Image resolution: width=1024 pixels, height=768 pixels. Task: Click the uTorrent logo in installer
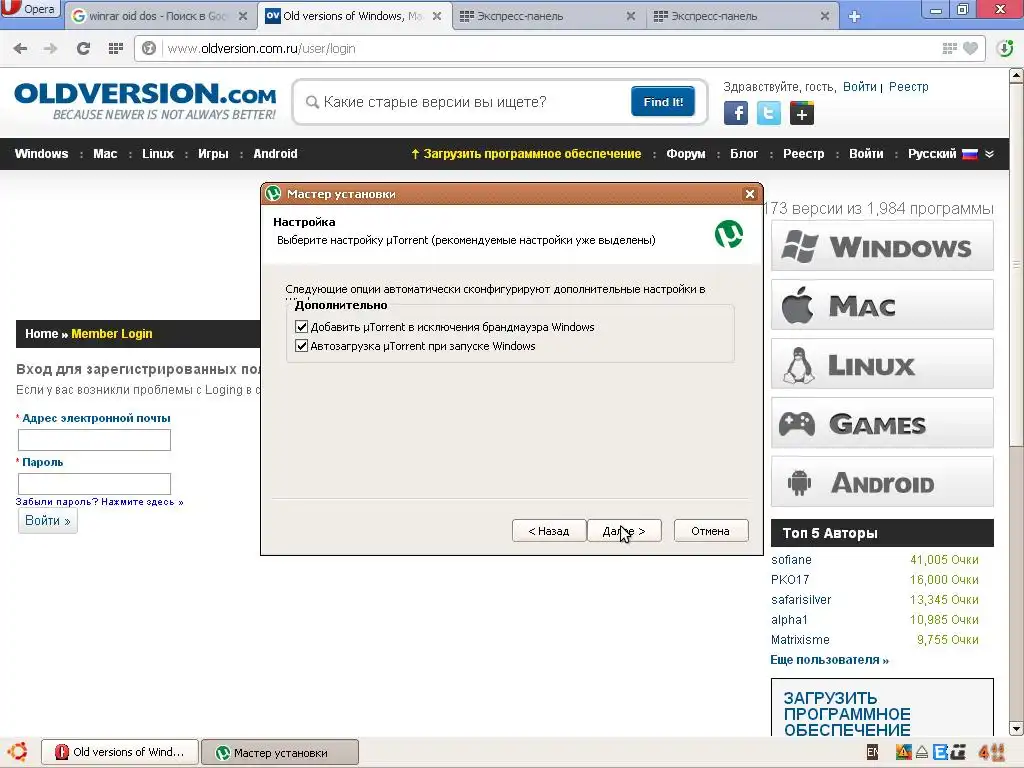tap(729, 234)
